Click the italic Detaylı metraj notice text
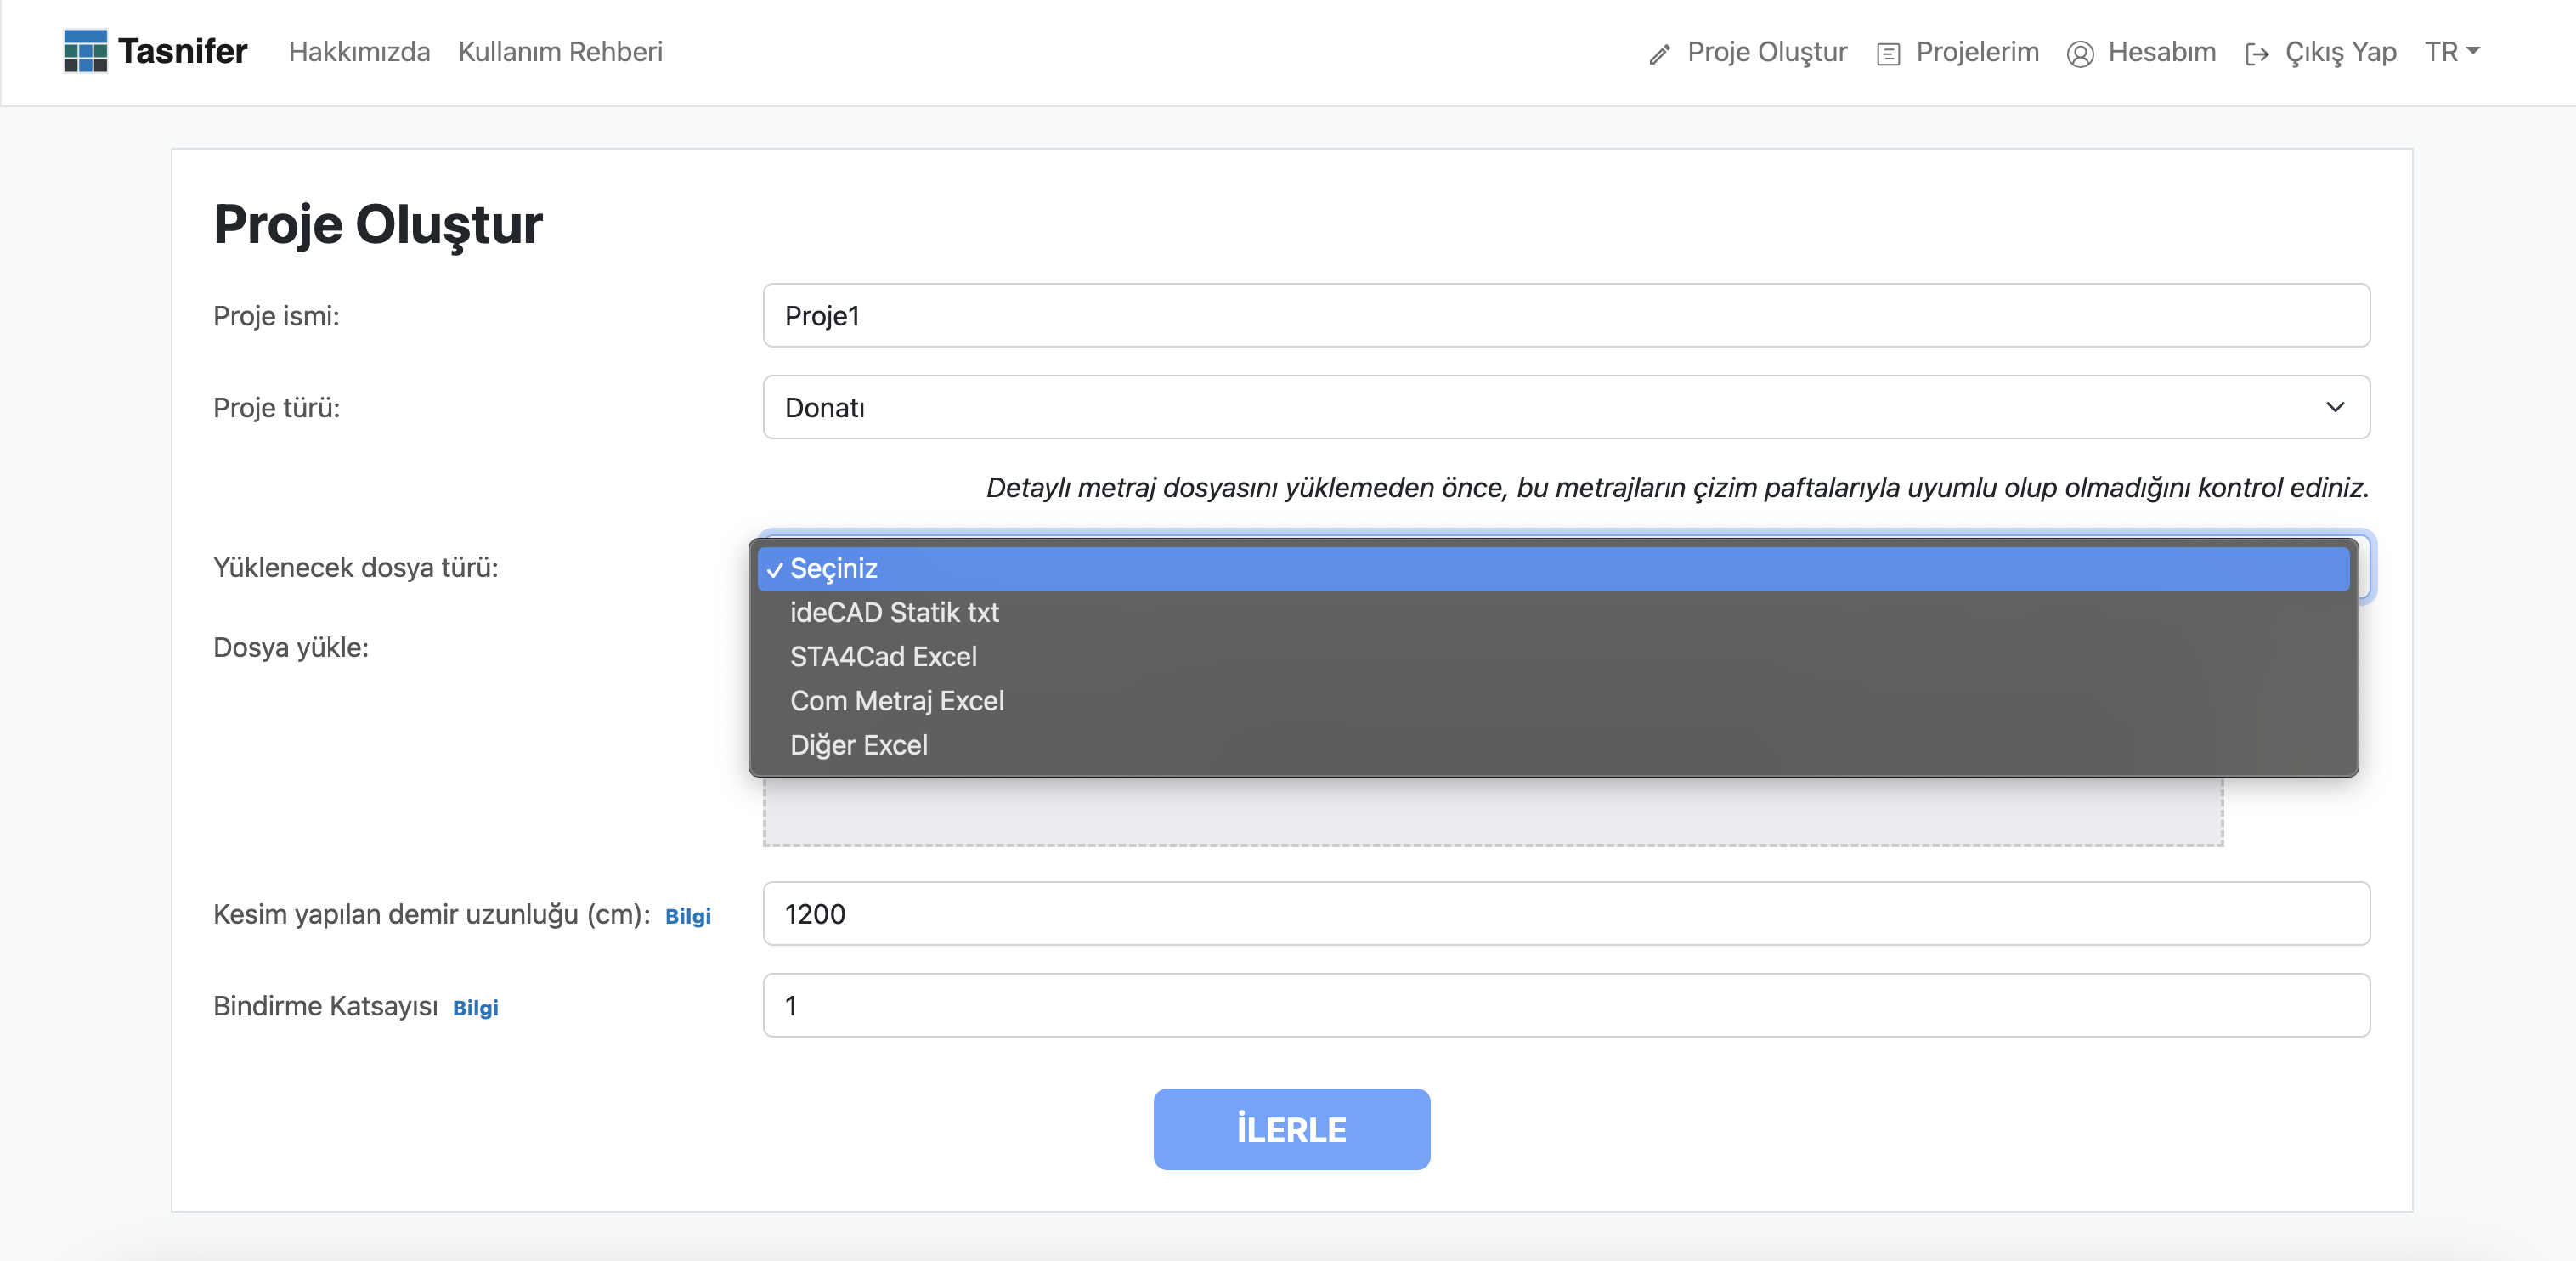 pos(1677,488)
